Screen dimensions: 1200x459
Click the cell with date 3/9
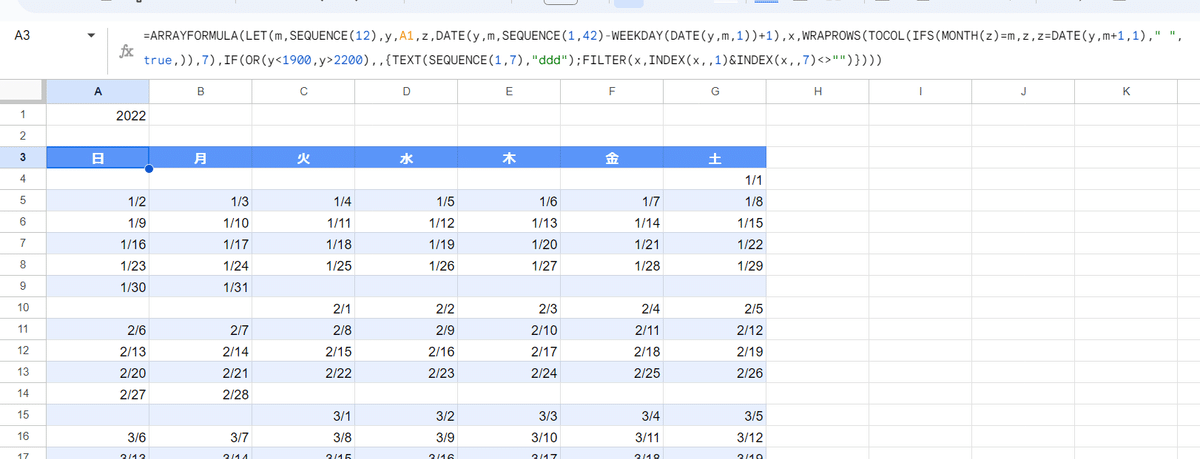[x=406, y=437]
